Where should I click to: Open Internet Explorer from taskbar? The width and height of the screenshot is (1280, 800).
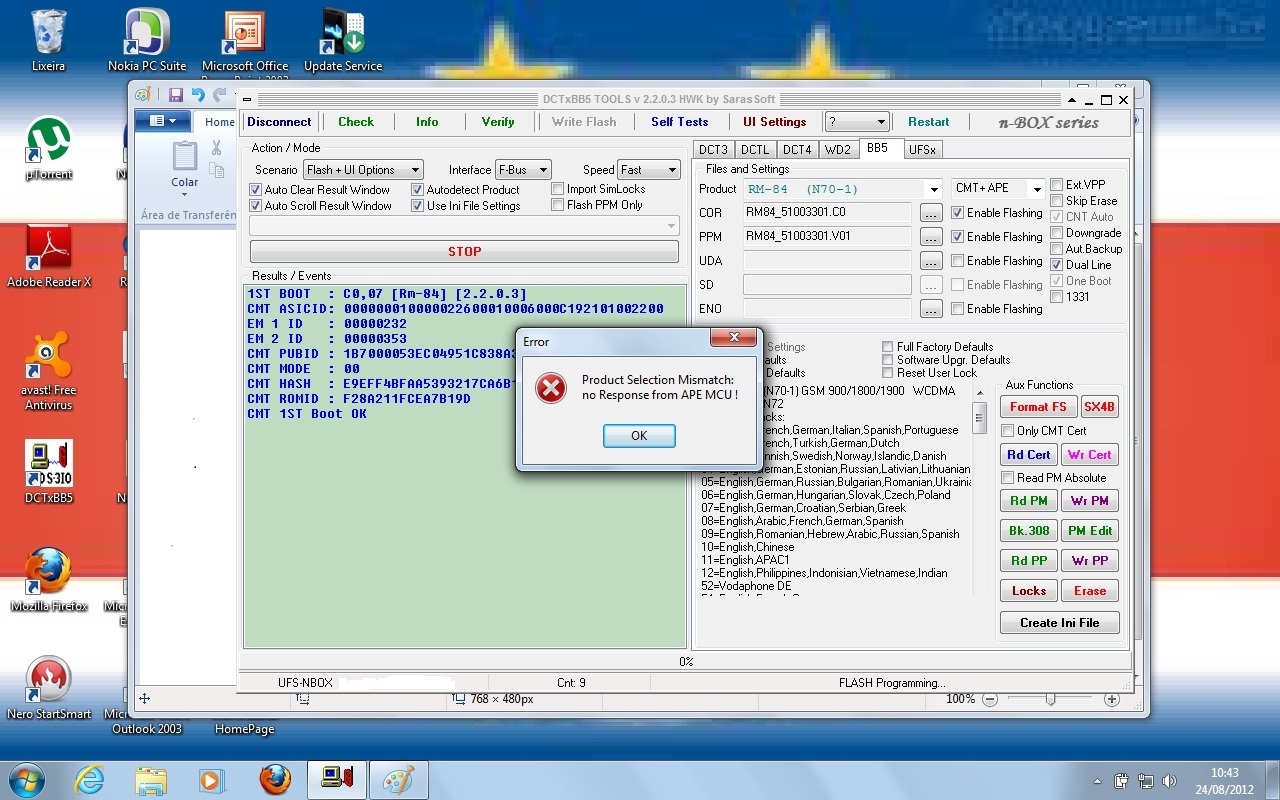coord(90,779)
